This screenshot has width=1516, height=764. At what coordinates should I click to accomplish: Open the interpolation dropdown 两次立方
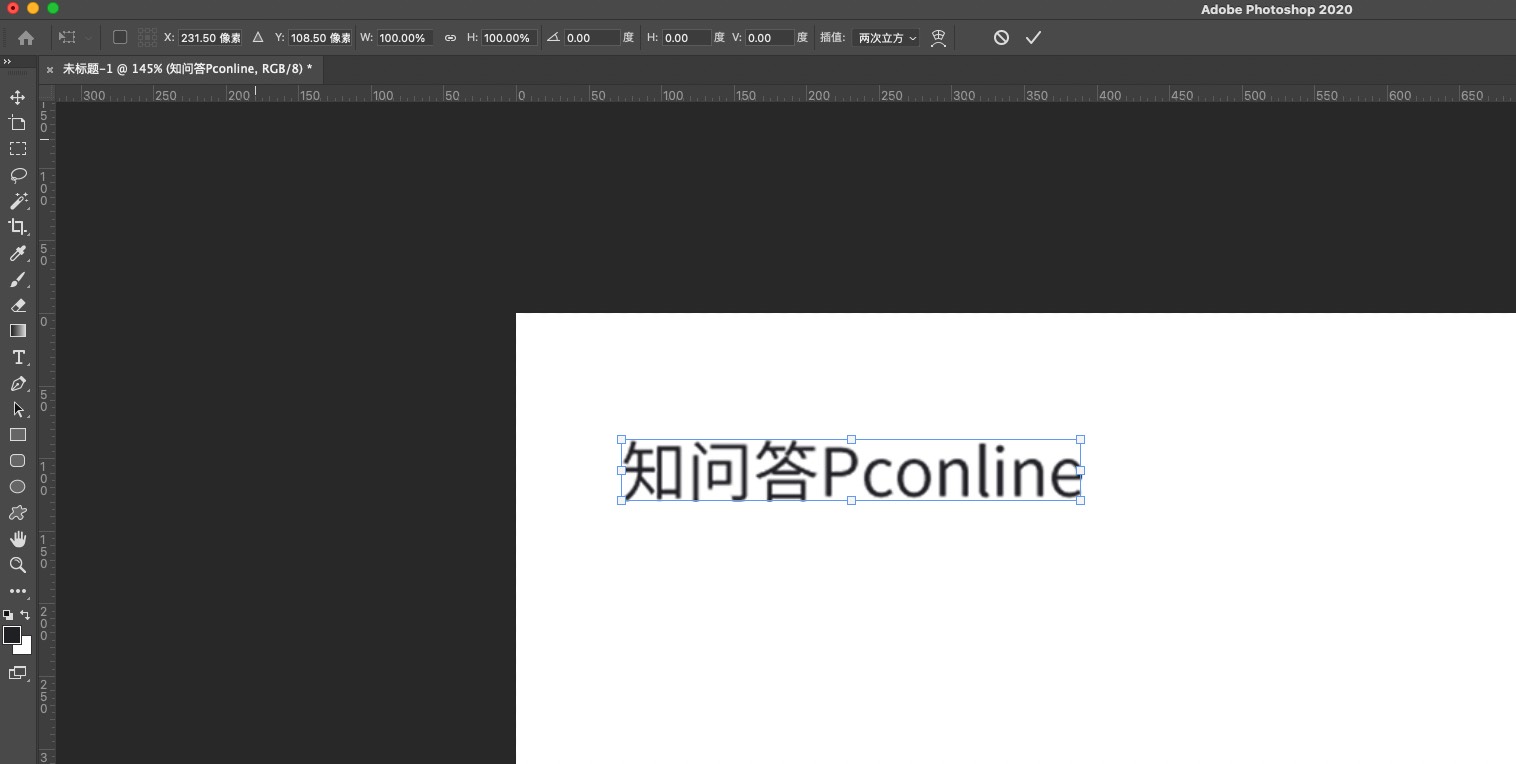click(x=885, y=38)
